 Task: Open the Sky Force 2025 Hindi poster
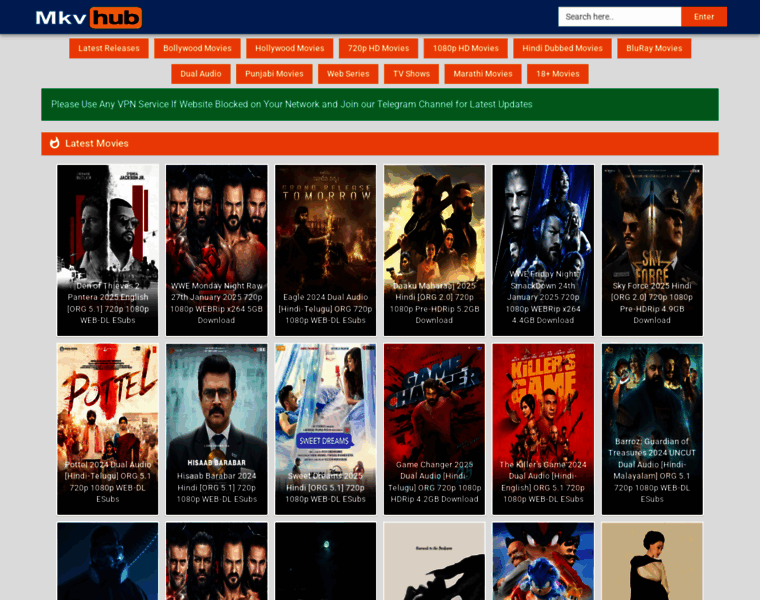[x=652, y=250]
